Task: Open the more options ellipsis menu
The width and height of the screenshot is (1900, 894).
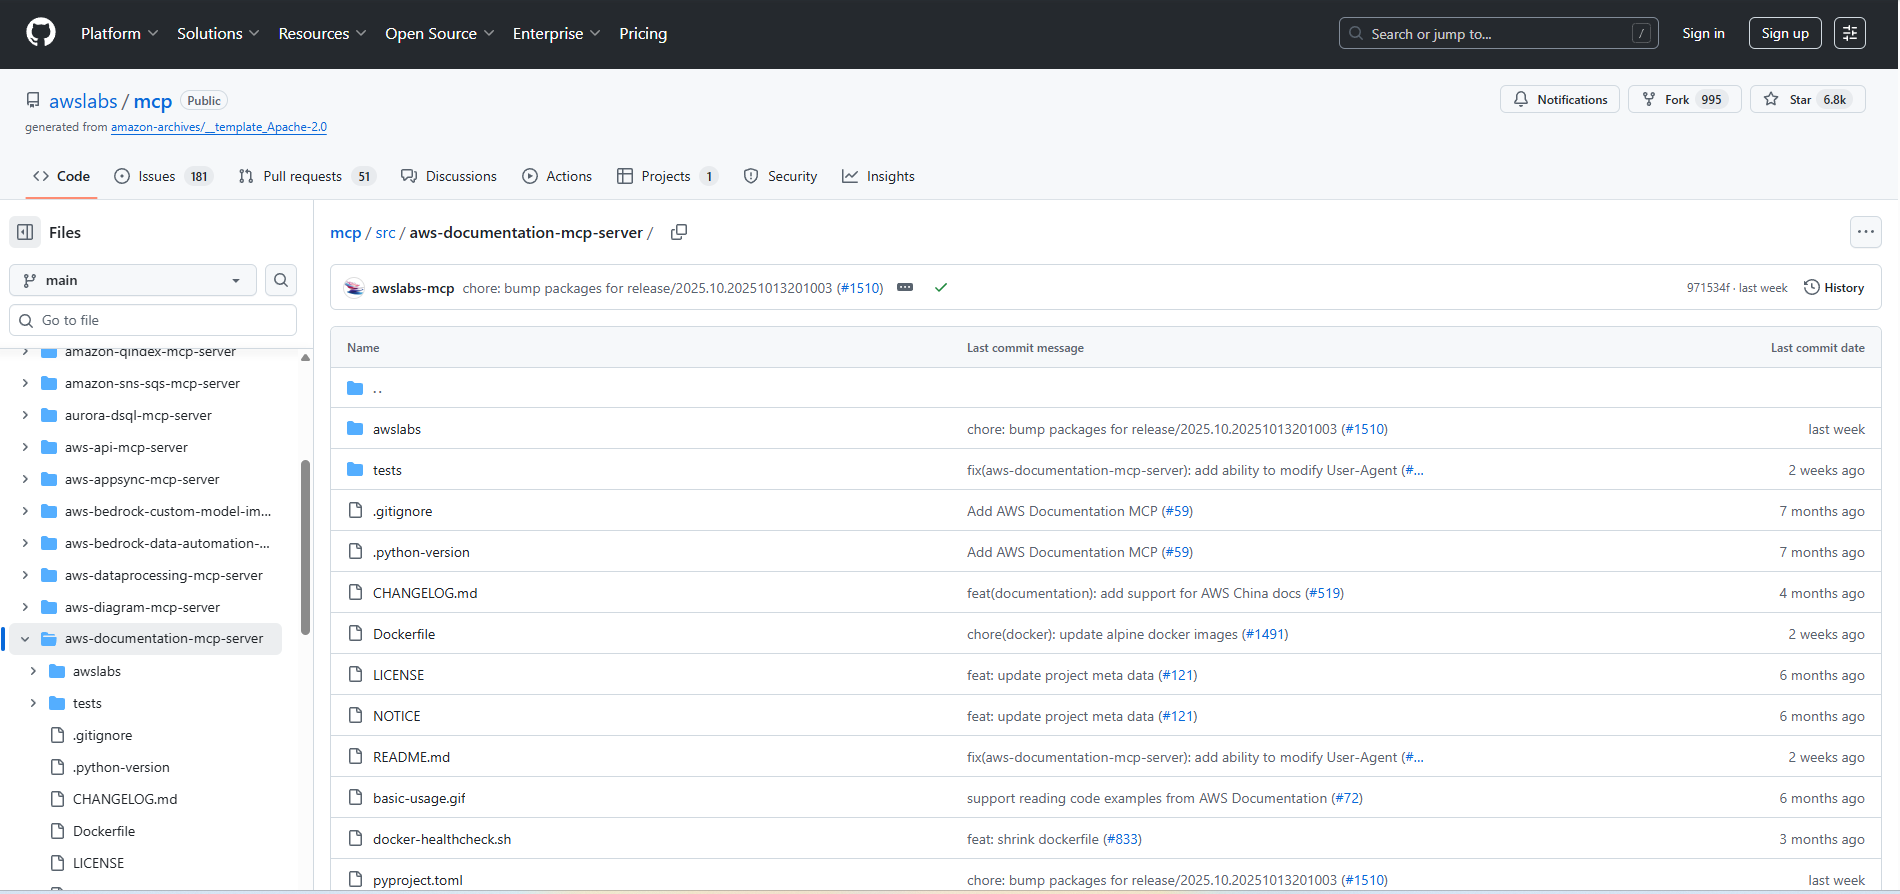Action: point(1865,232)
